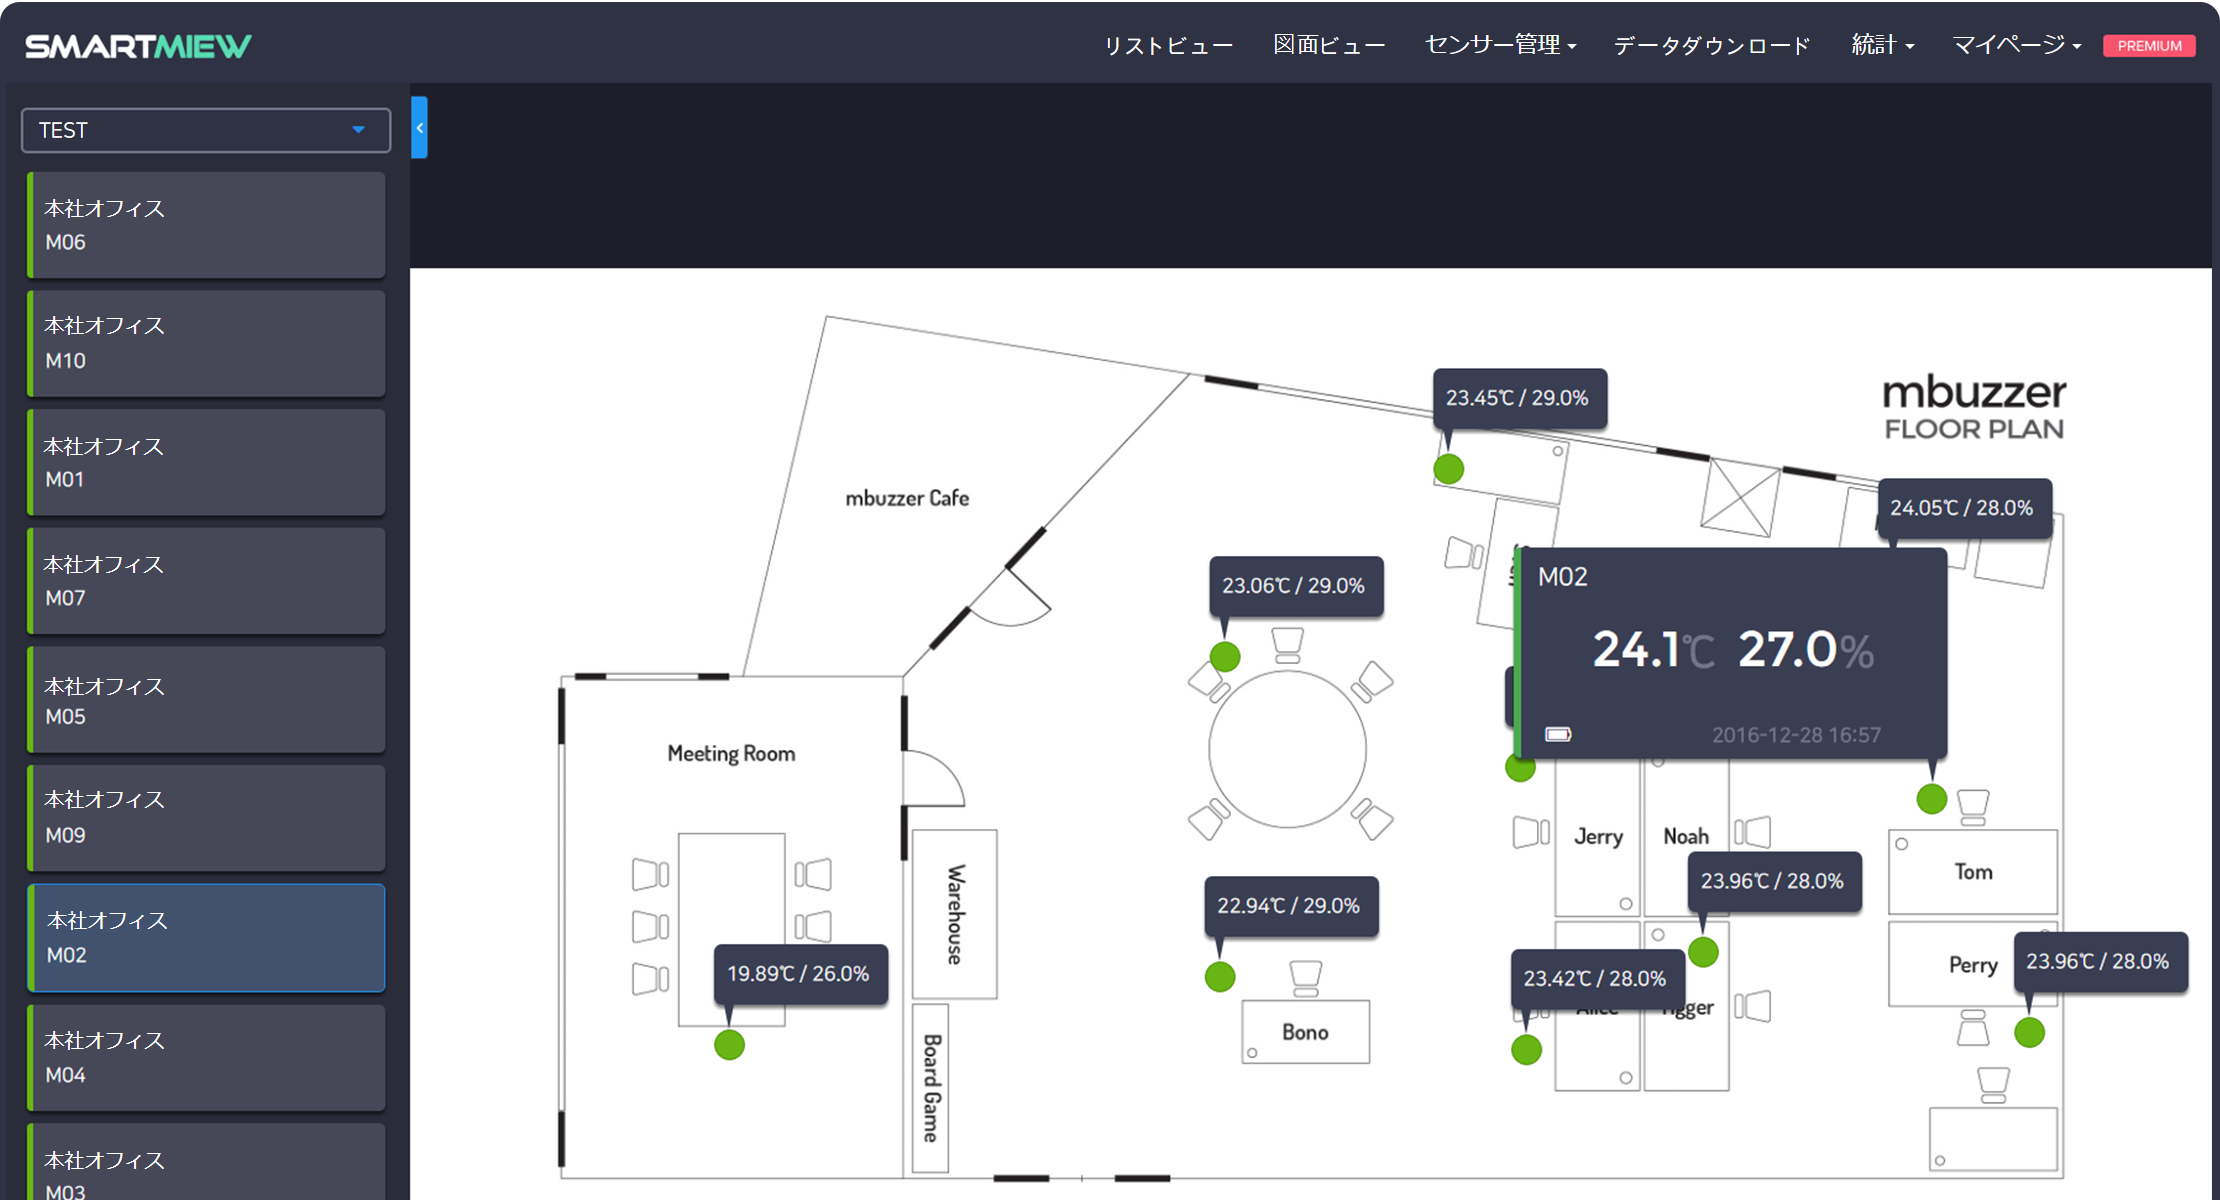
Task: Click the green sensor dot in Meeting Room
Action: (x=729, y=1045)
